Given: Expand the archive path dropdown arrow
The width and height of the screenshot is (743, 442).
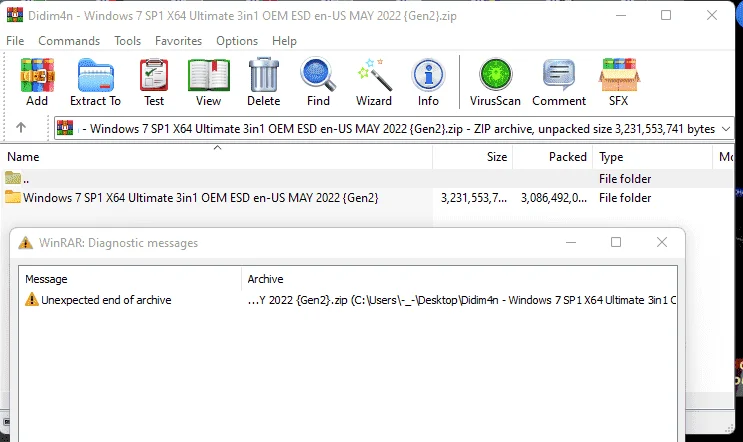Looking at the screenshot, I should click(725, 128).
